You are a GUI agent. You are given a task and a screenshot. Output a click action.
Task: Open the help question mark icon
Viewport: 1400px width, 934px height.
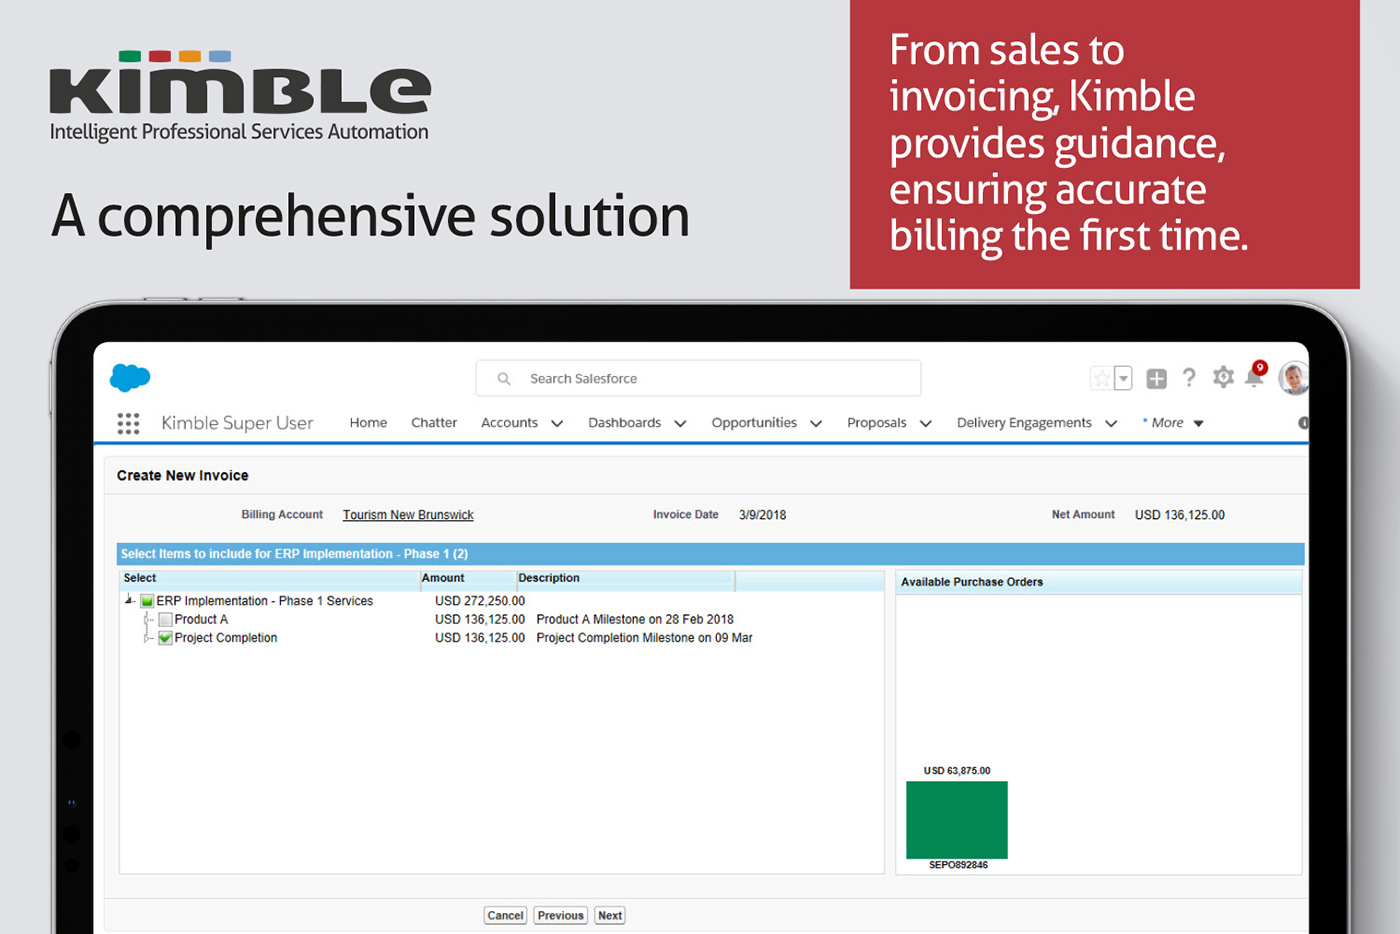point(1188,377)
